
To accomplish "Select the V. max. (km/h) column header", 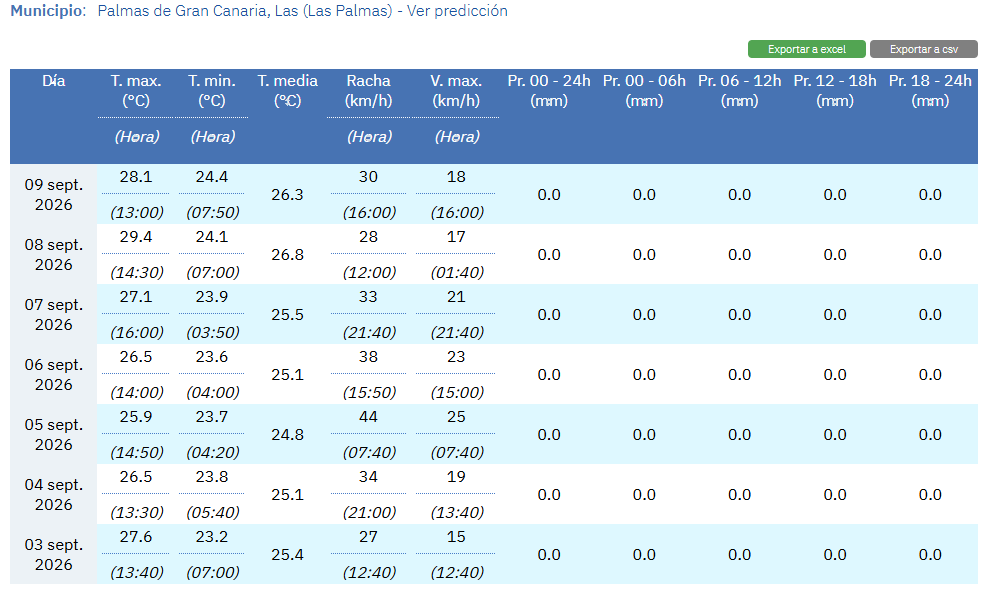I will tap(456, 91).
